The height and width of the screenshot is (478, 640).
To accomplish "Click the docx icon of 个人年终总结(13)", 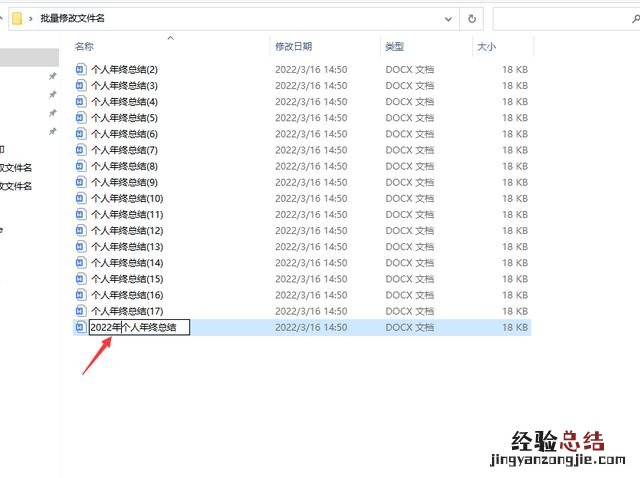I will click(x=81, y=247).
